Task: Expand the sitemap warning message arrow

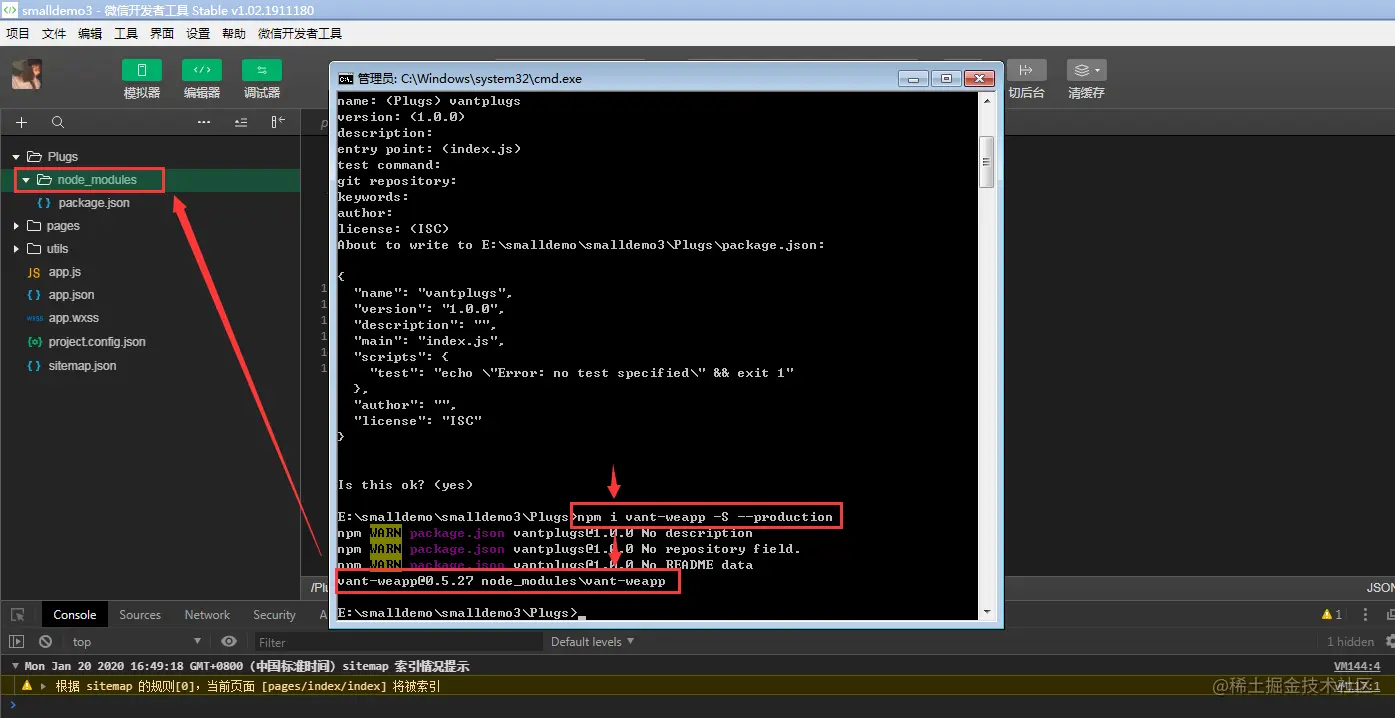Action: [x=43, y=686]
